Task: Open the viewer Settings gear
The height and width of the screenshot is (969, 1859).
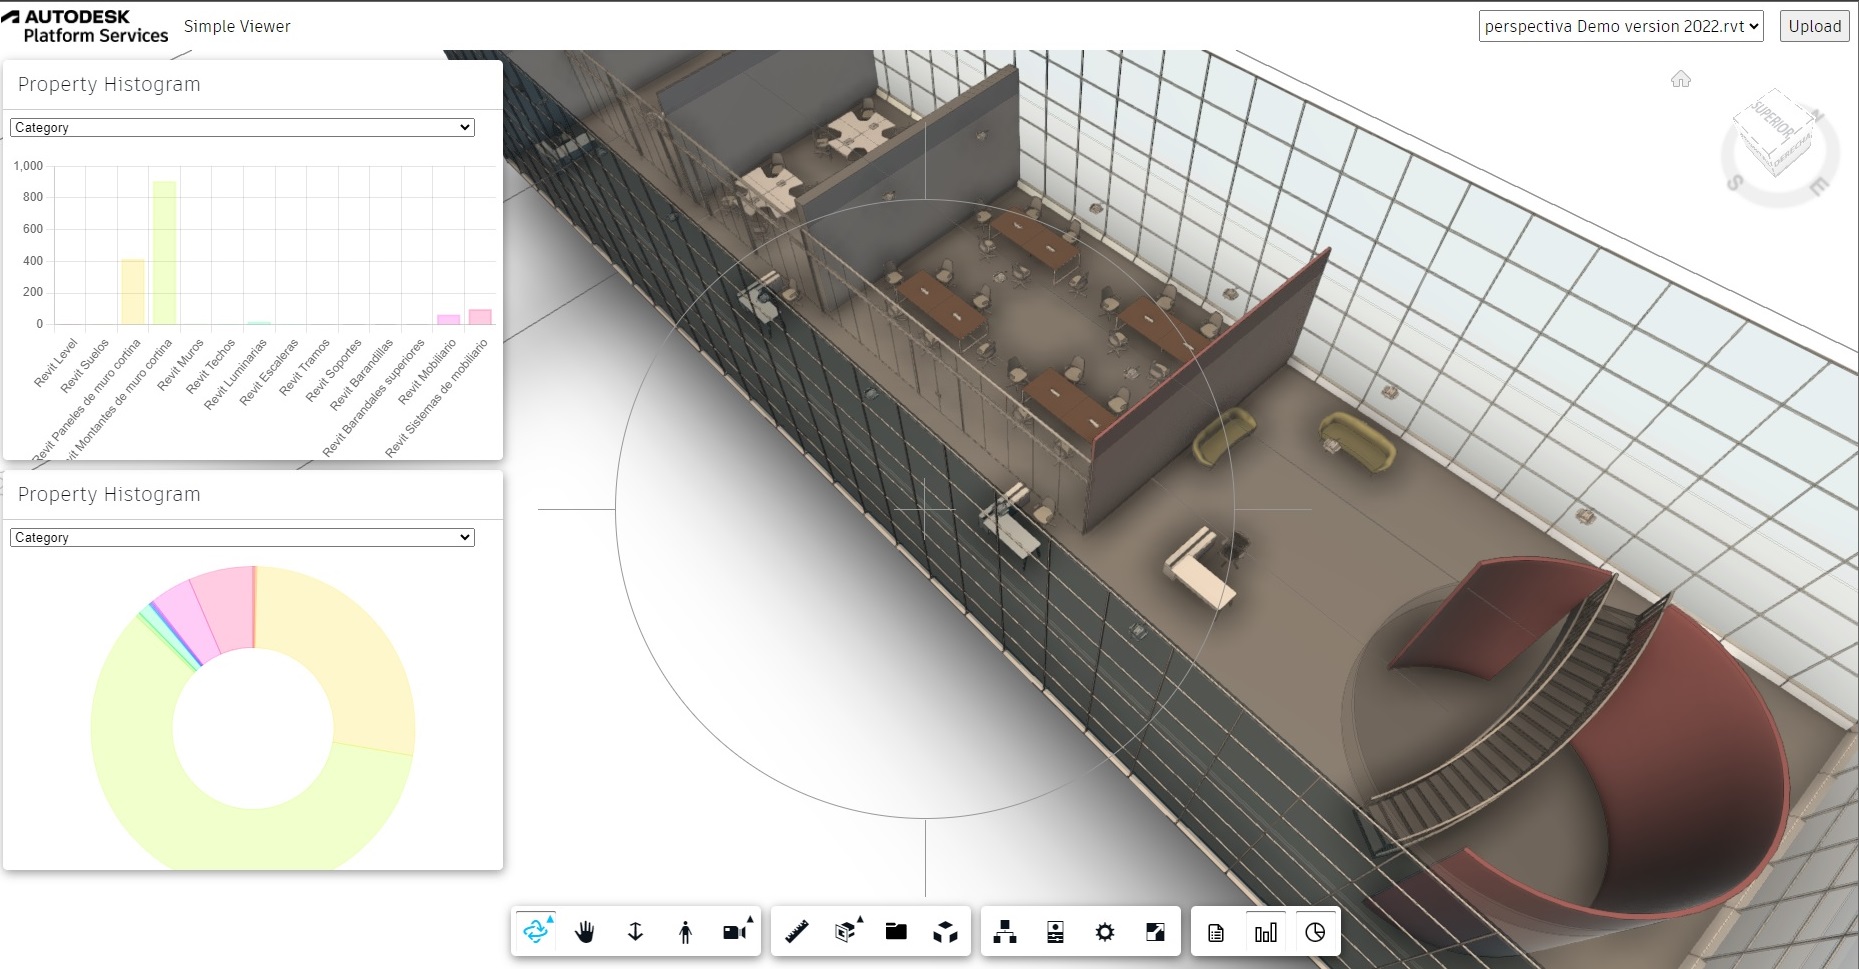Action: click(1105, 931)
